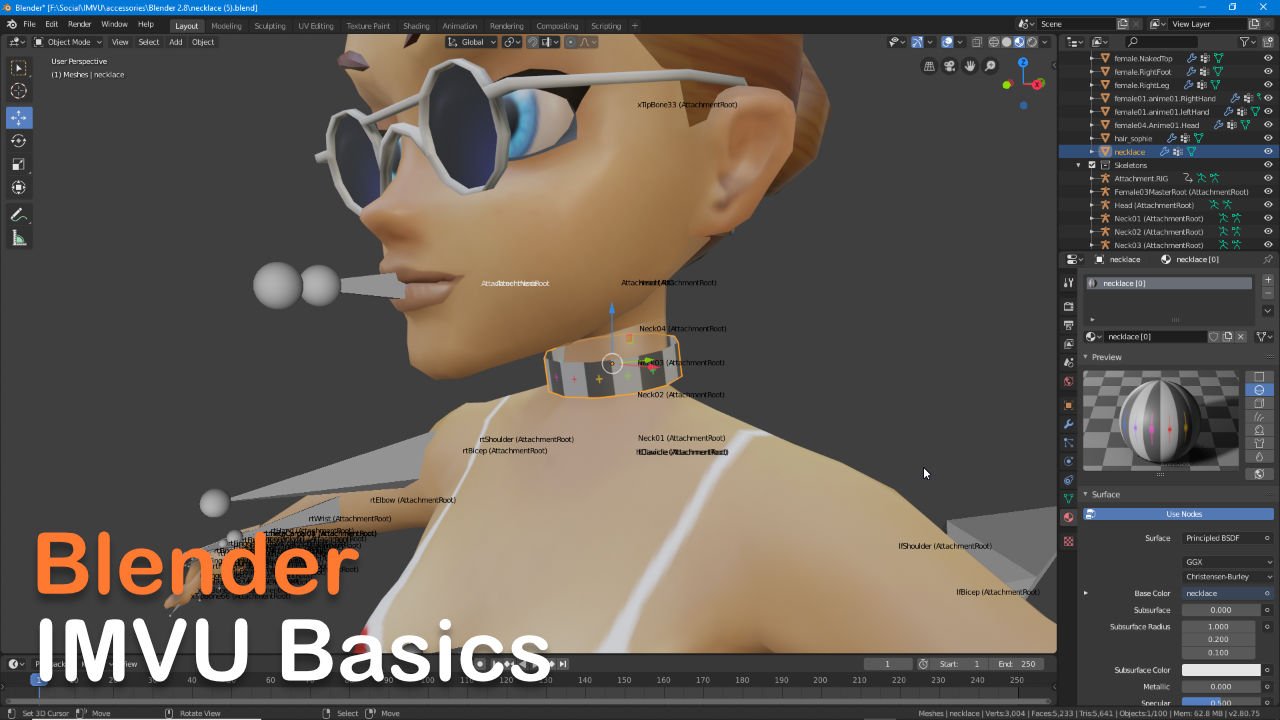
Task: Switch viewport to rendered shading
Action: (1032, 42)
